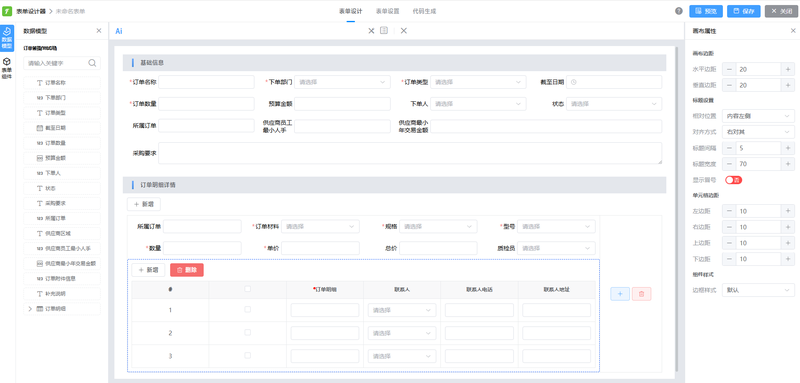Tick the header checkbox in the detail table

pos(247,289)
